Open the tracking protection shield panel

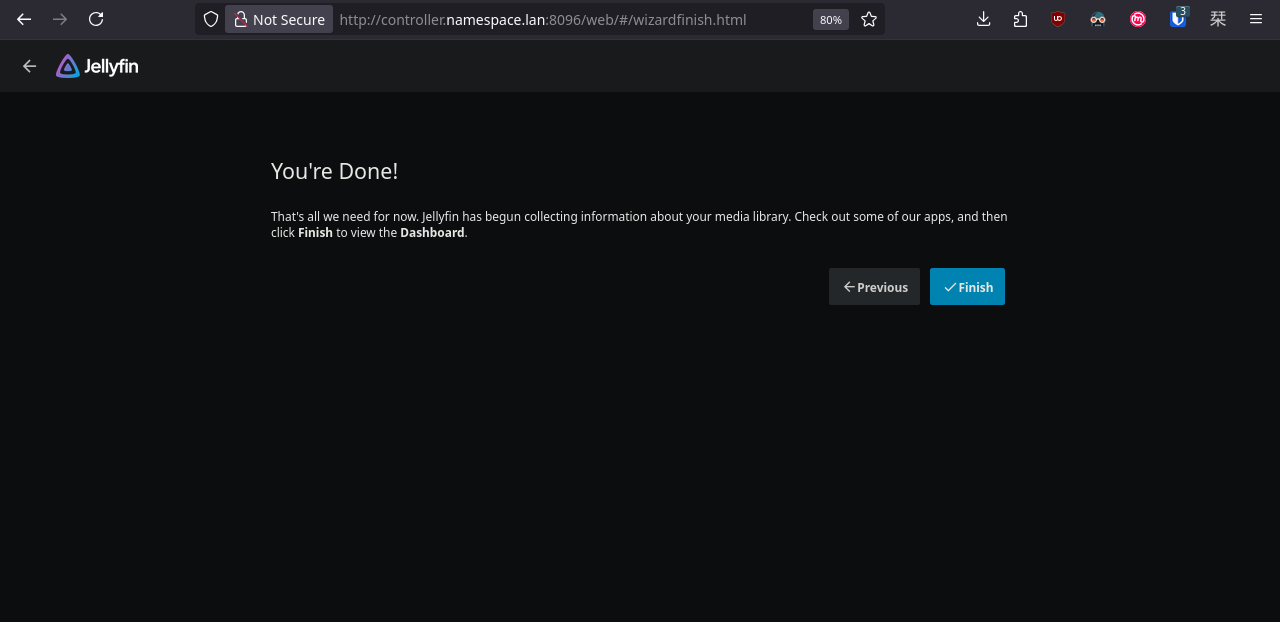pos(210,19)
